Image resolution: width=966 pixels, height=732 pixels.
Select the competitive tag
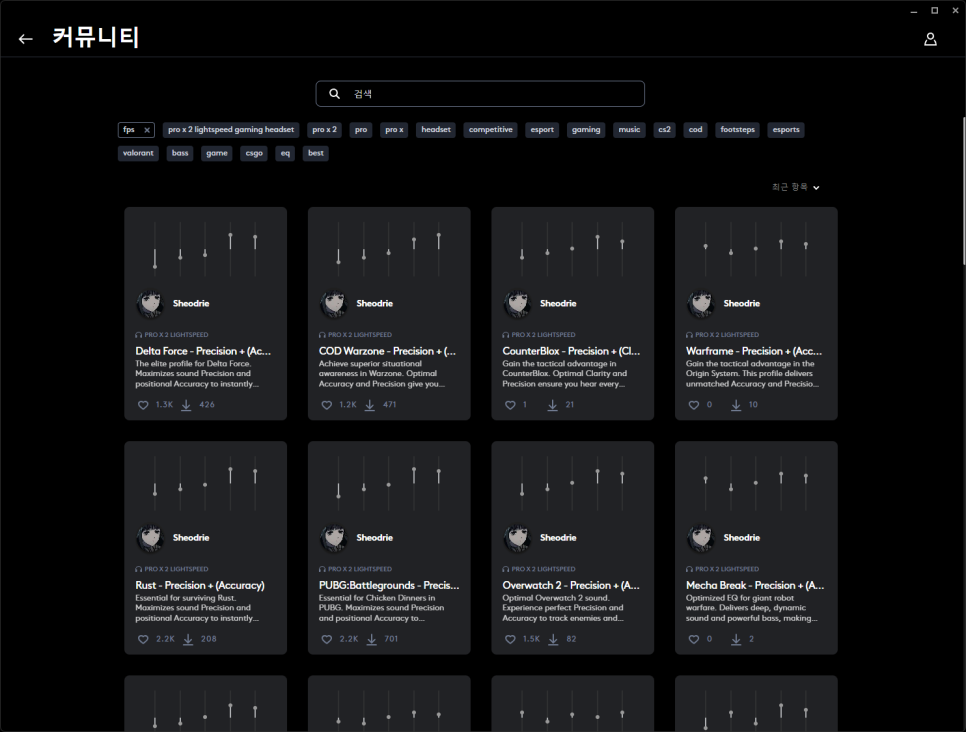coord(490,130)
